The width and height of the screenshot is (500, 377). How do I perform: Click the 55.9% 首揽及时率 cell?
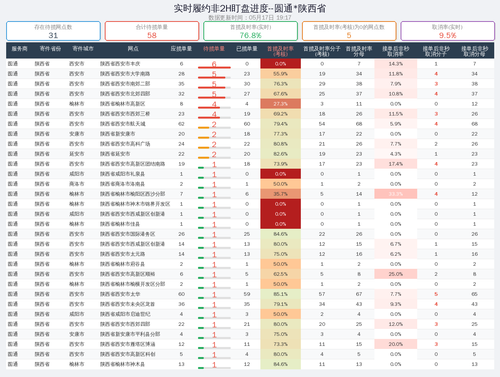[280, 74]
